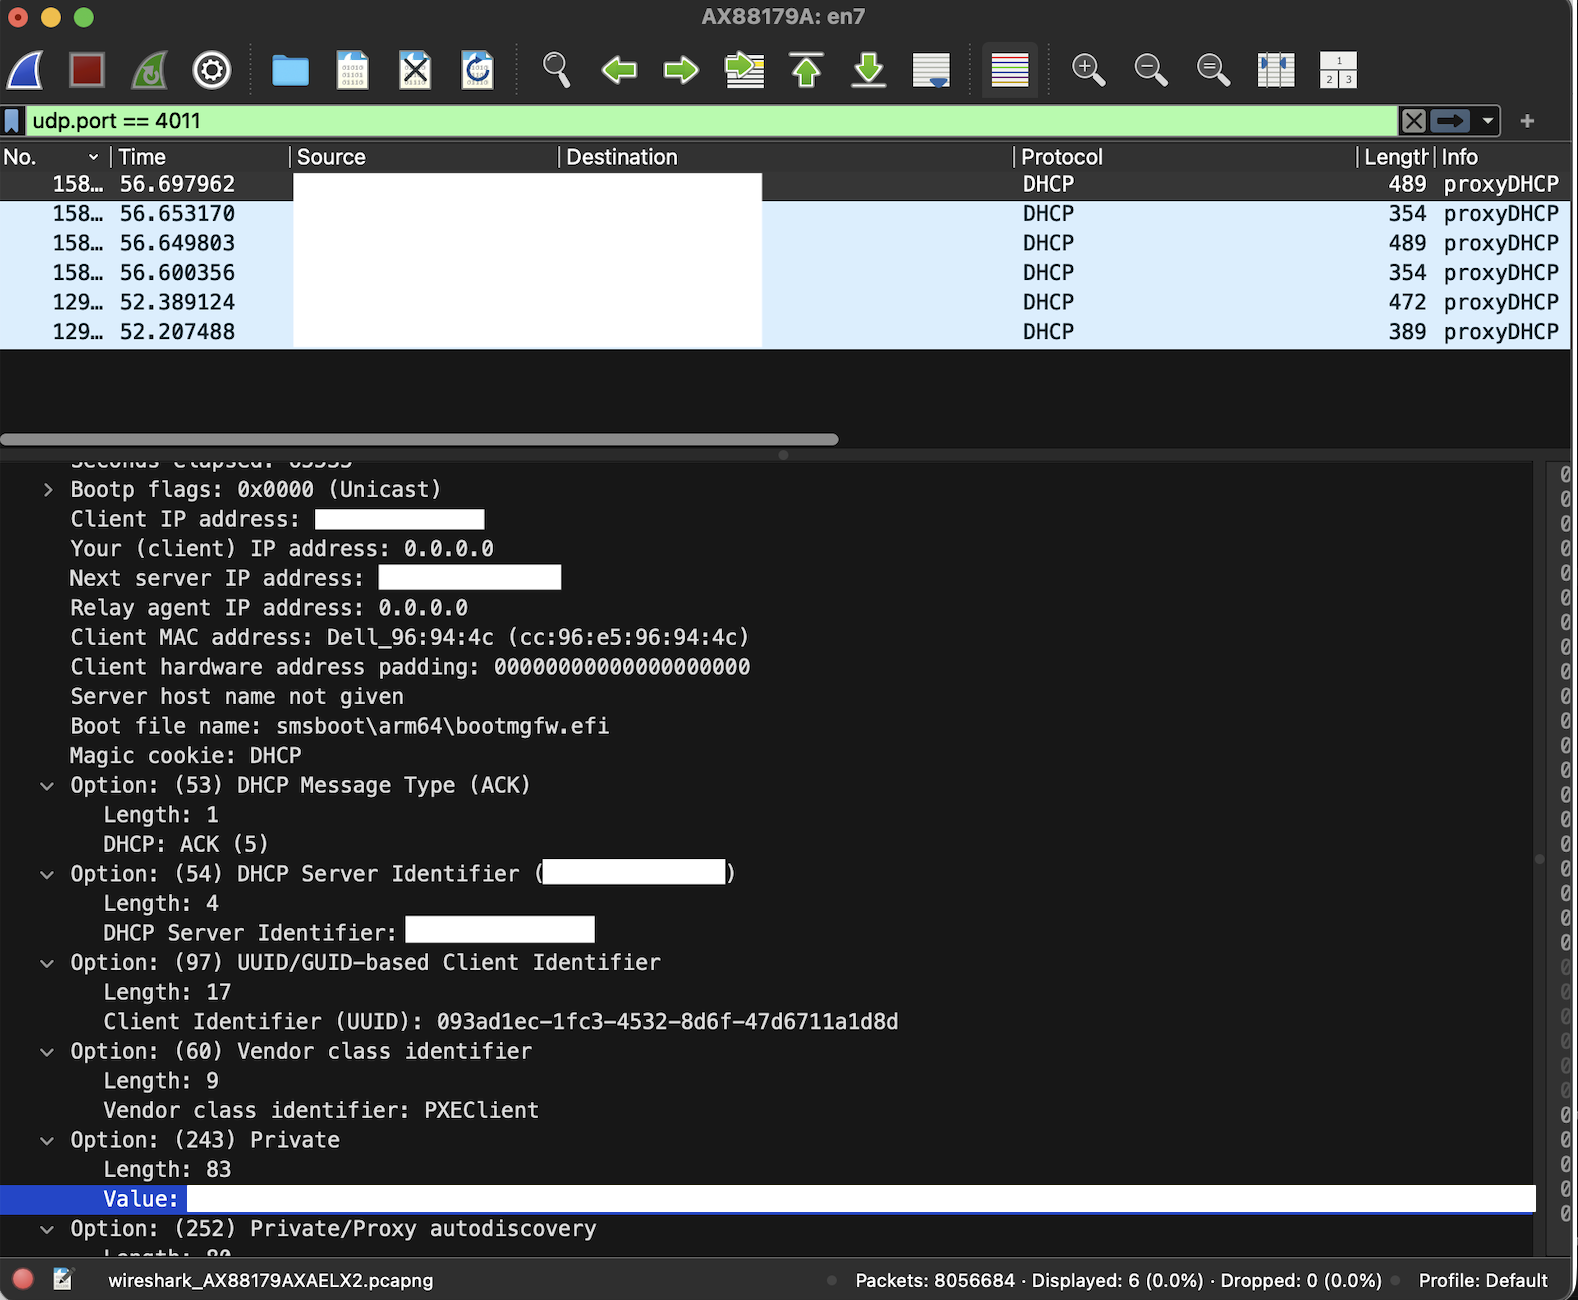Clear the display filter with X button
The height and width of the screenshot is (1300, 1578).
[x=1413, y=121]
